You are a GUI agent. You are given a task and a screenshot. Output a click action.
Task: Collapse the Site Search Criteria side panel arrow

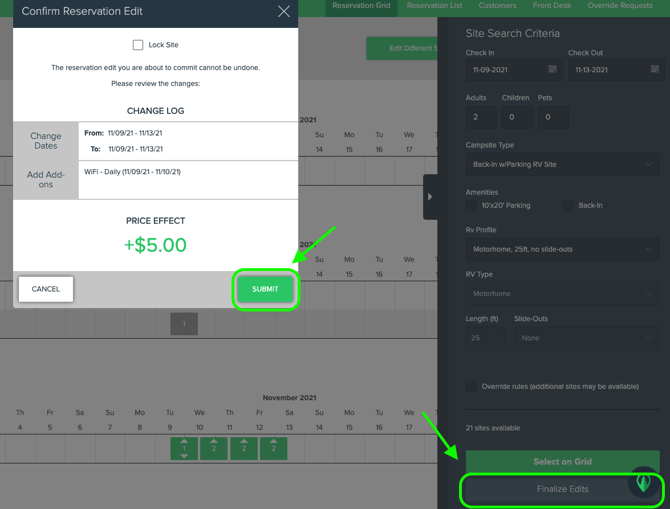click(430, 197)
